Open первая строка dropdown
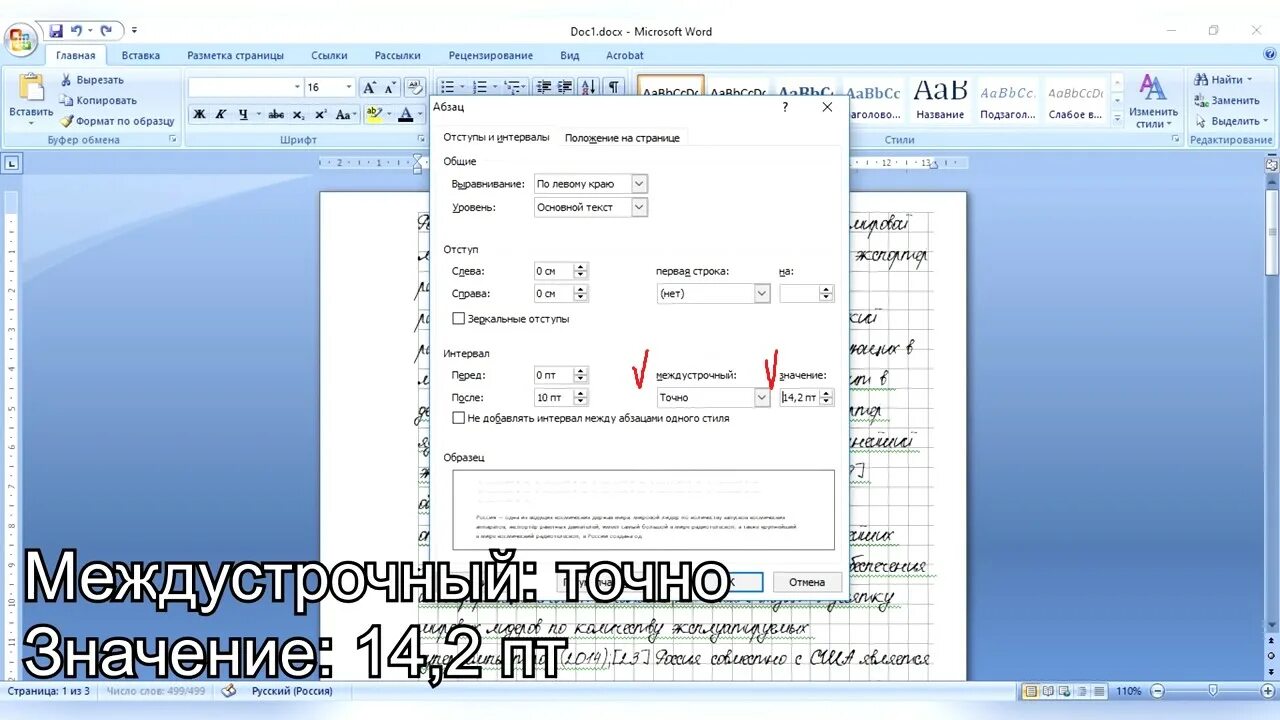 [762, 293]
